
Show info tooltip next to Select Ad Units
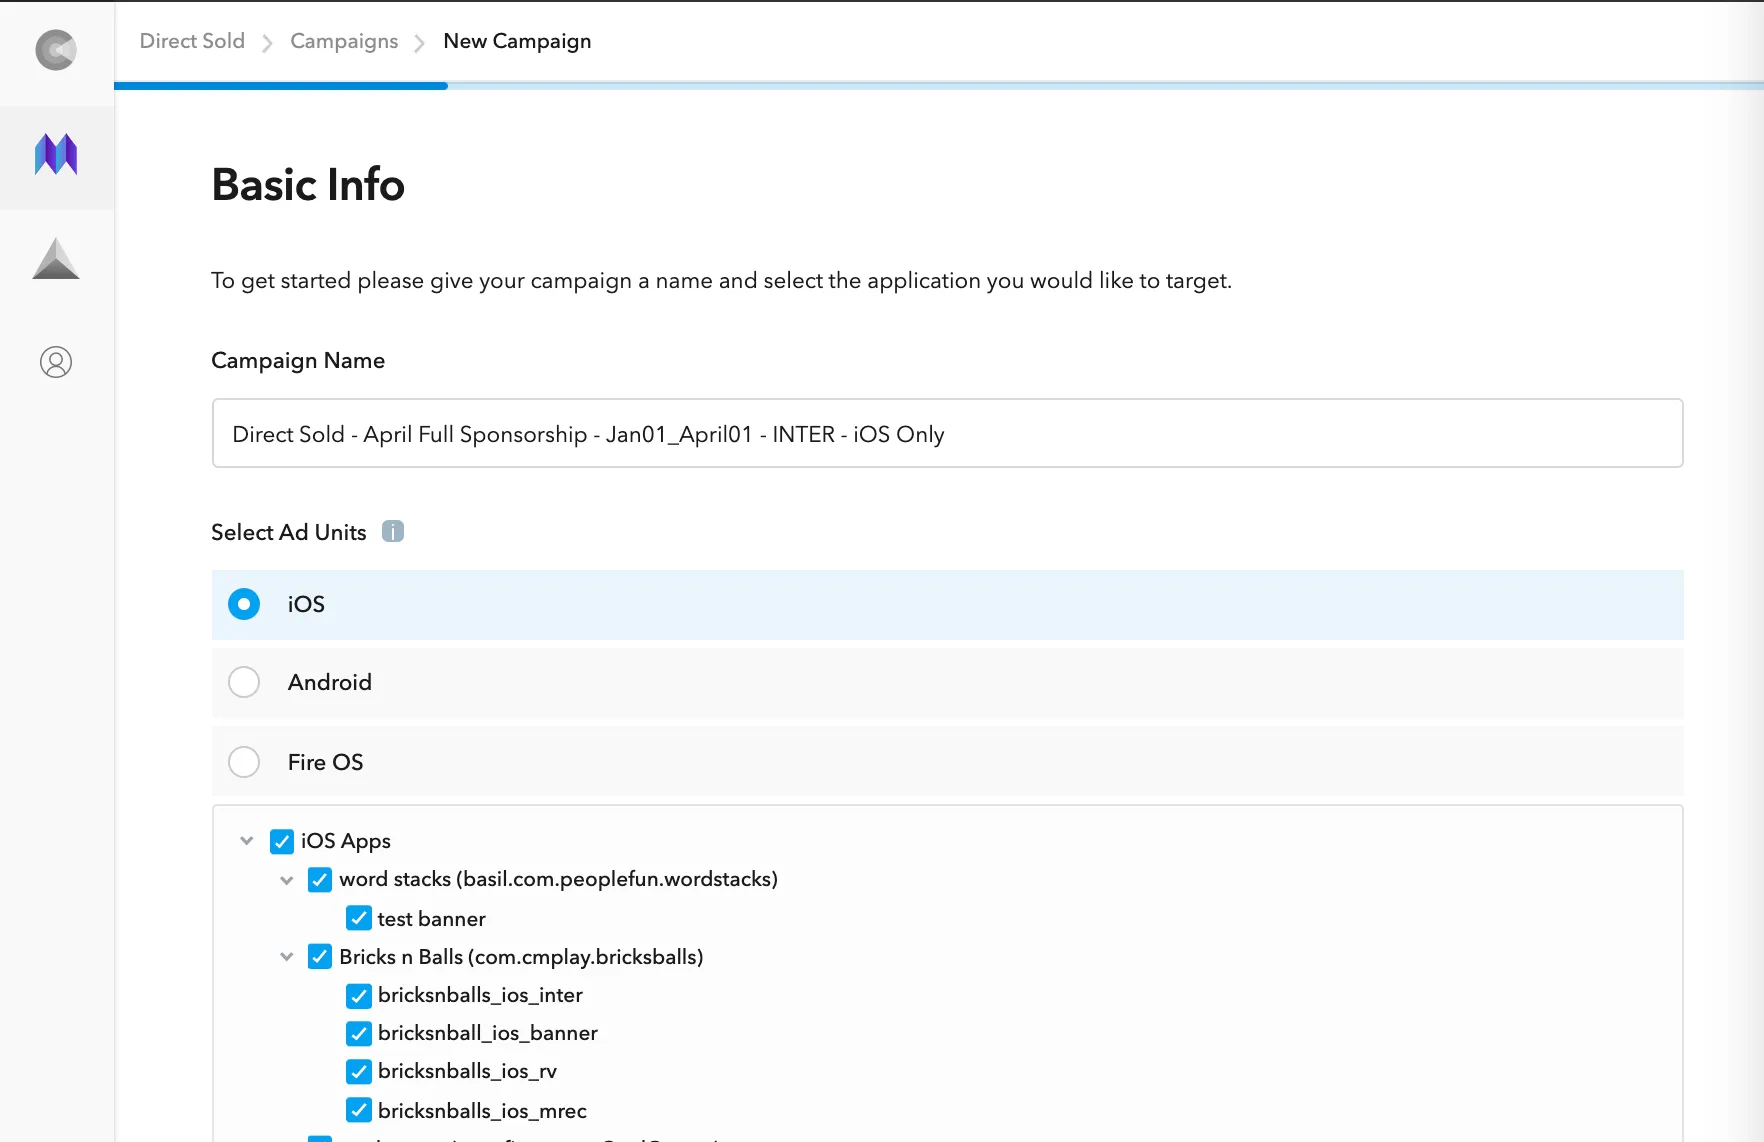(393, 531)
